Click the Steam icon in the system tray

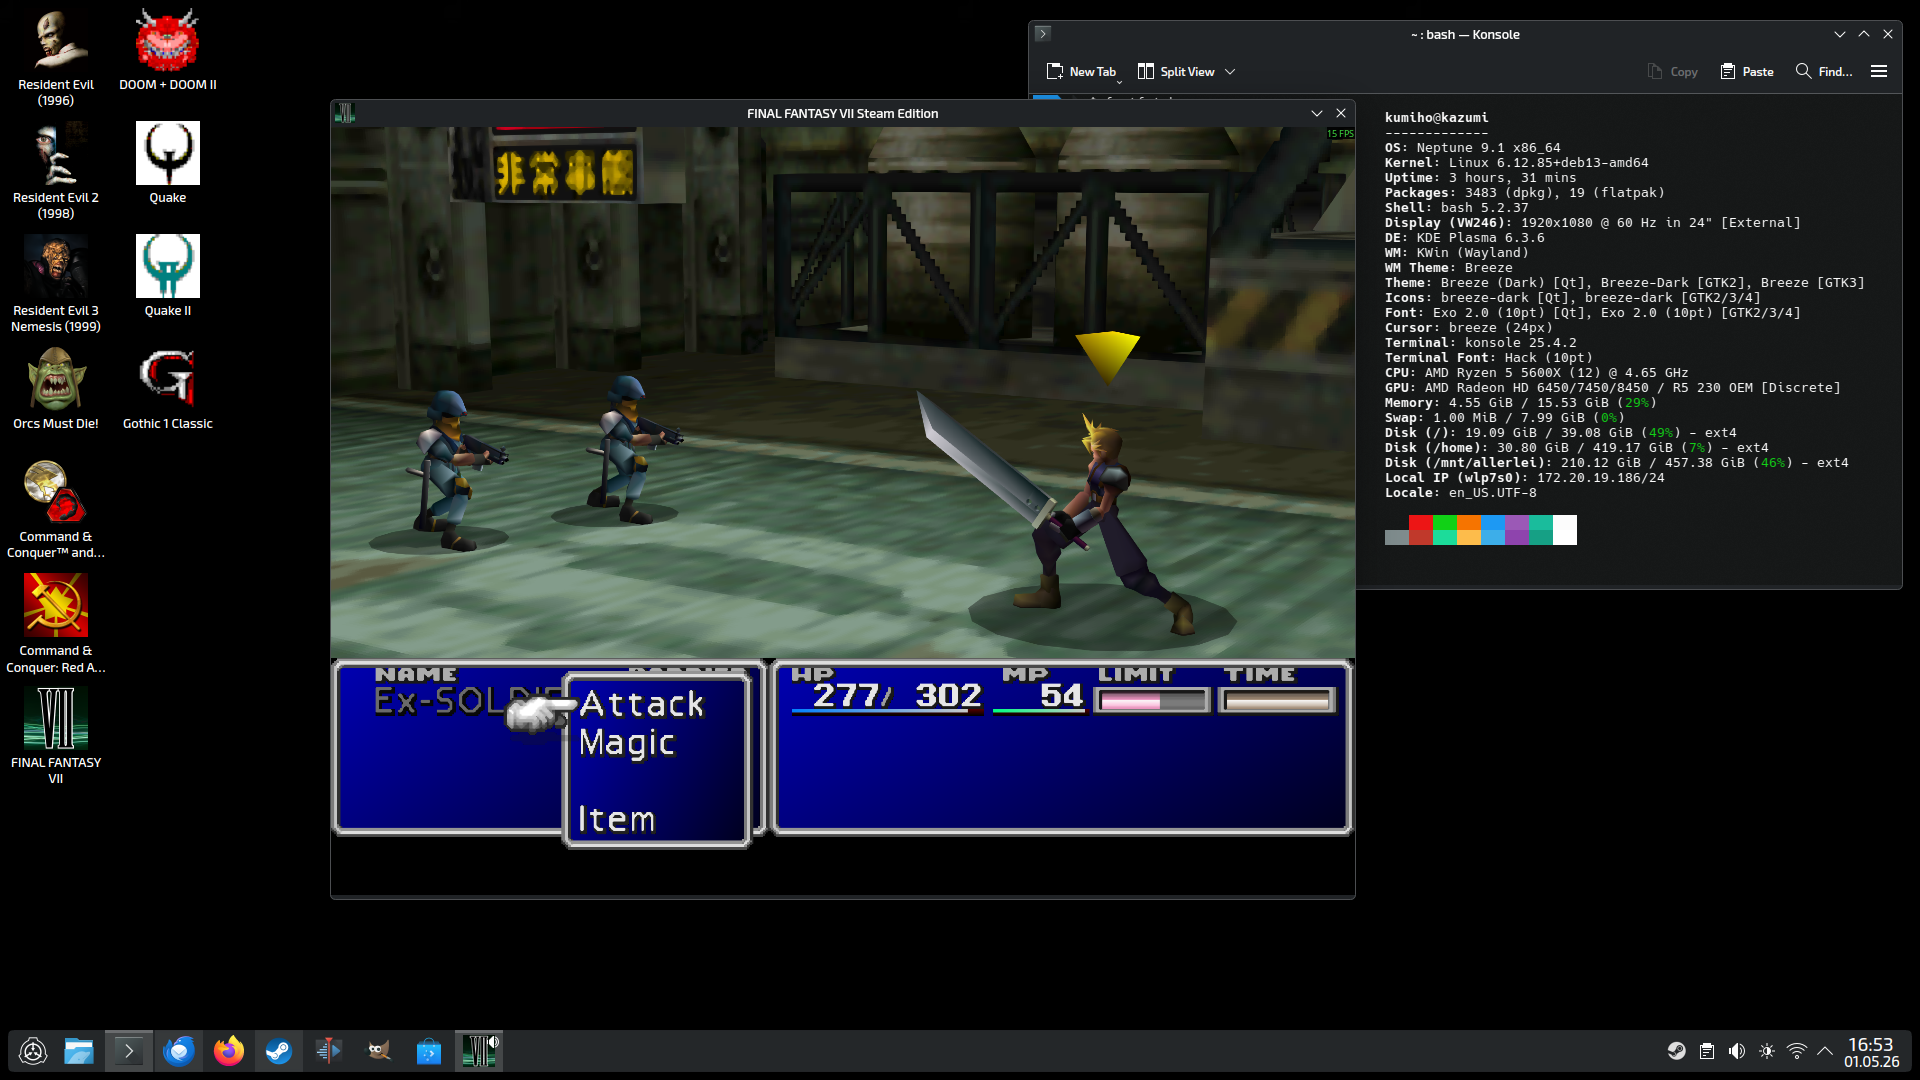coord(1677,1051)
